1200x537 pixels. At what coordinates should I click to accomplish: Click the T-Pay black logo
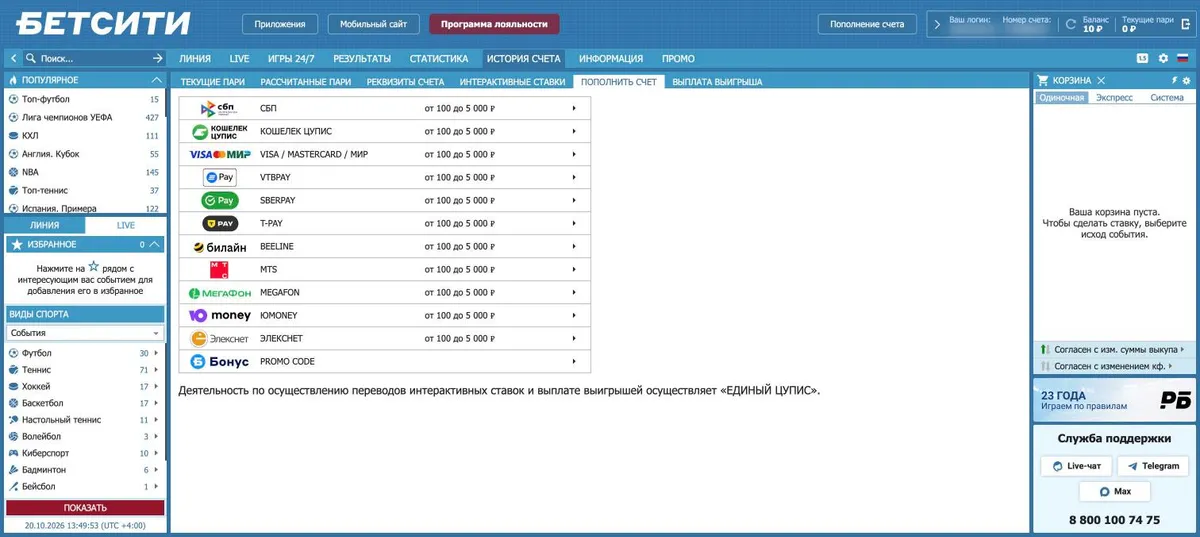219,223
